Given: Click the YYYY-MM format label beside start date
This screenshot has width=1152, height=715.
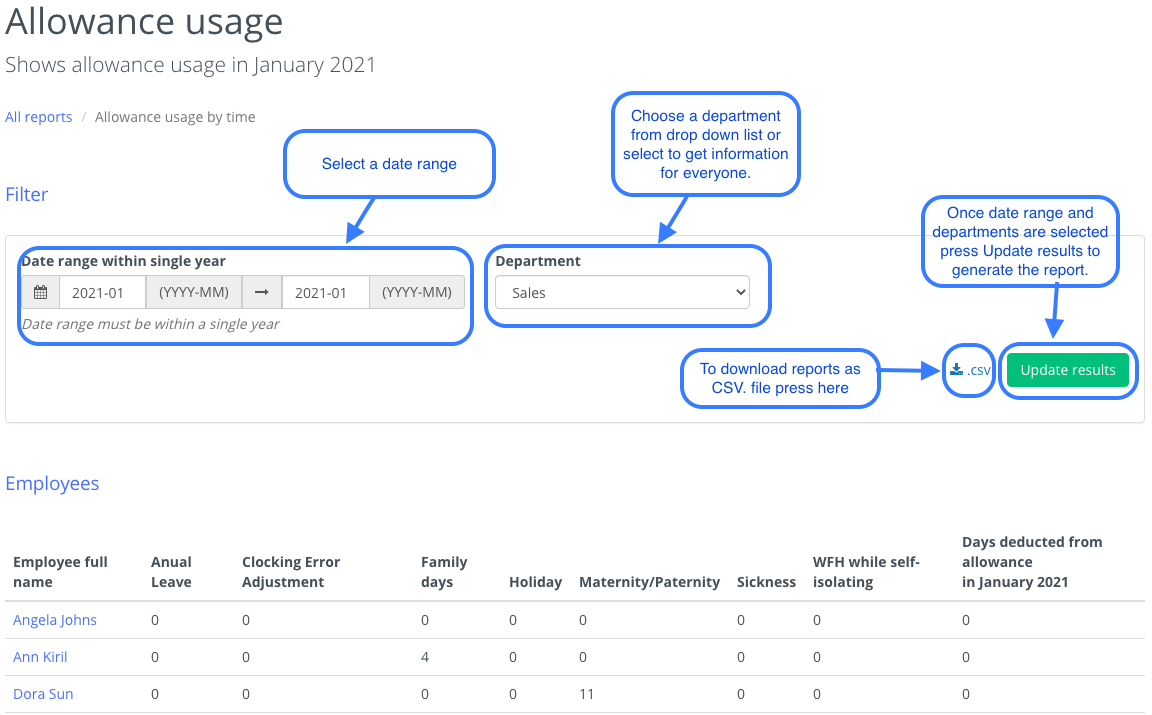Looking at the screenshot, I should pos(194,292).
